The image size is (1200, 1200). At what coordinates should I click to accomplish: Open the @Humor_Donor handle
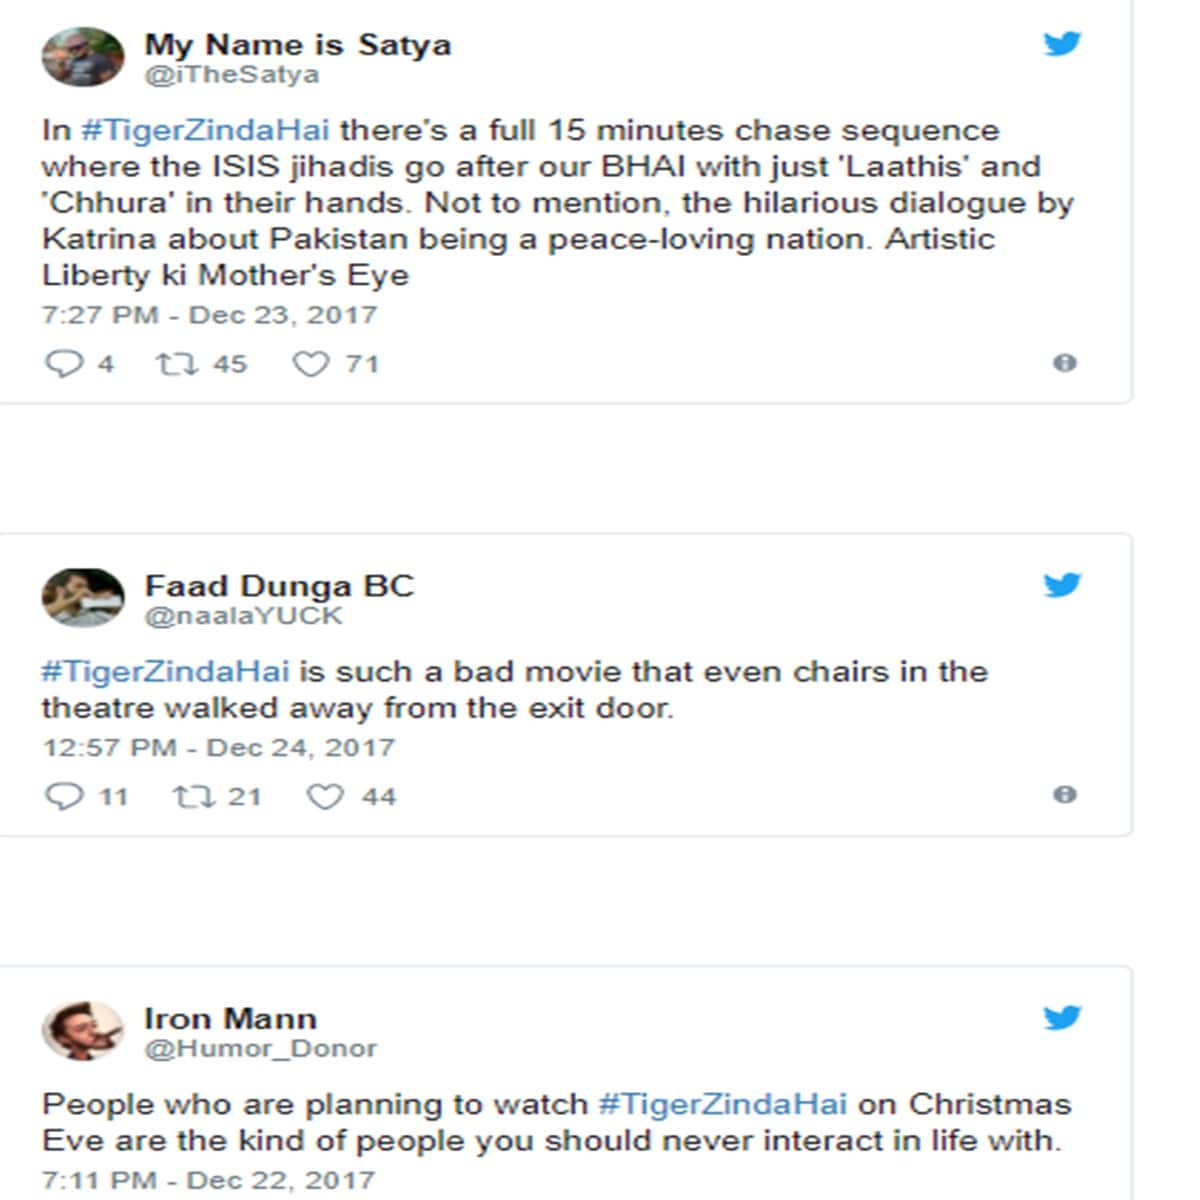point(262,1048)
